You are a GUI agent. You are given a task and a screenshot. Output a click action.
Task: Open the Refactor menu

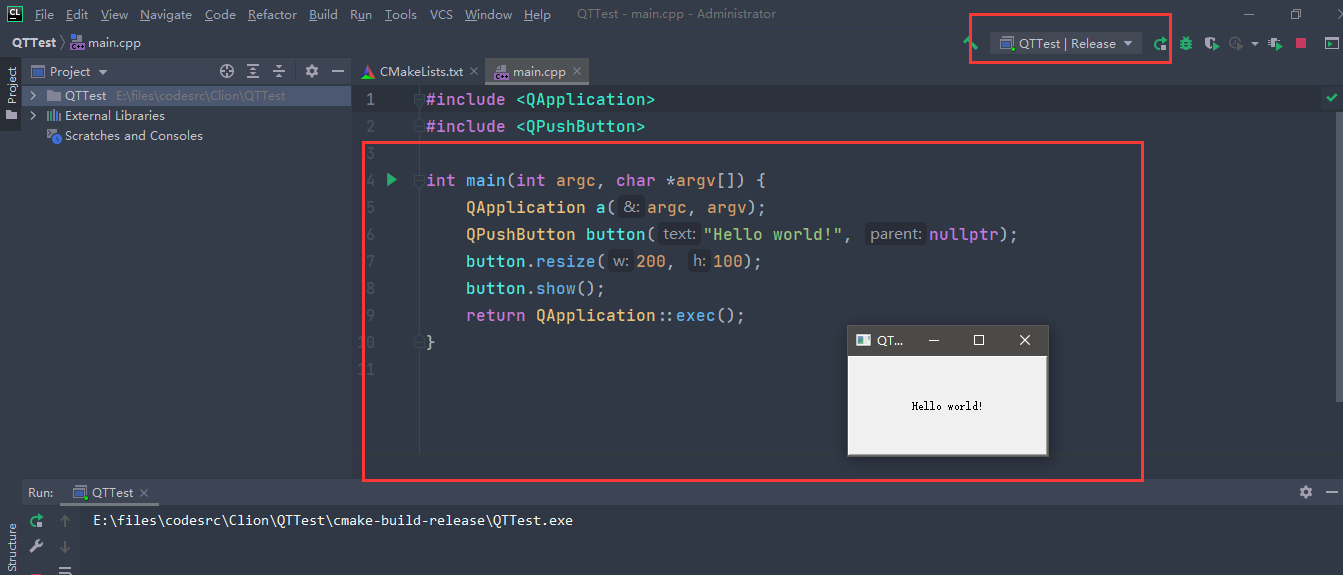tap(272, 14)
